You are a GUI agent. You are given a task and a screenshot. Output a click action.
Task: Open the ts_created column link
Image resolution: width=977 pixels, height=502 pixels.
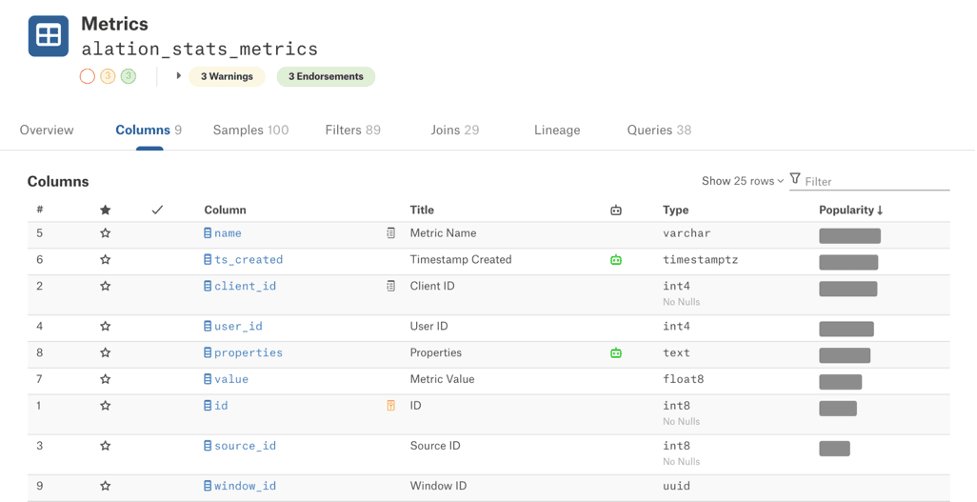coord(248,260)
